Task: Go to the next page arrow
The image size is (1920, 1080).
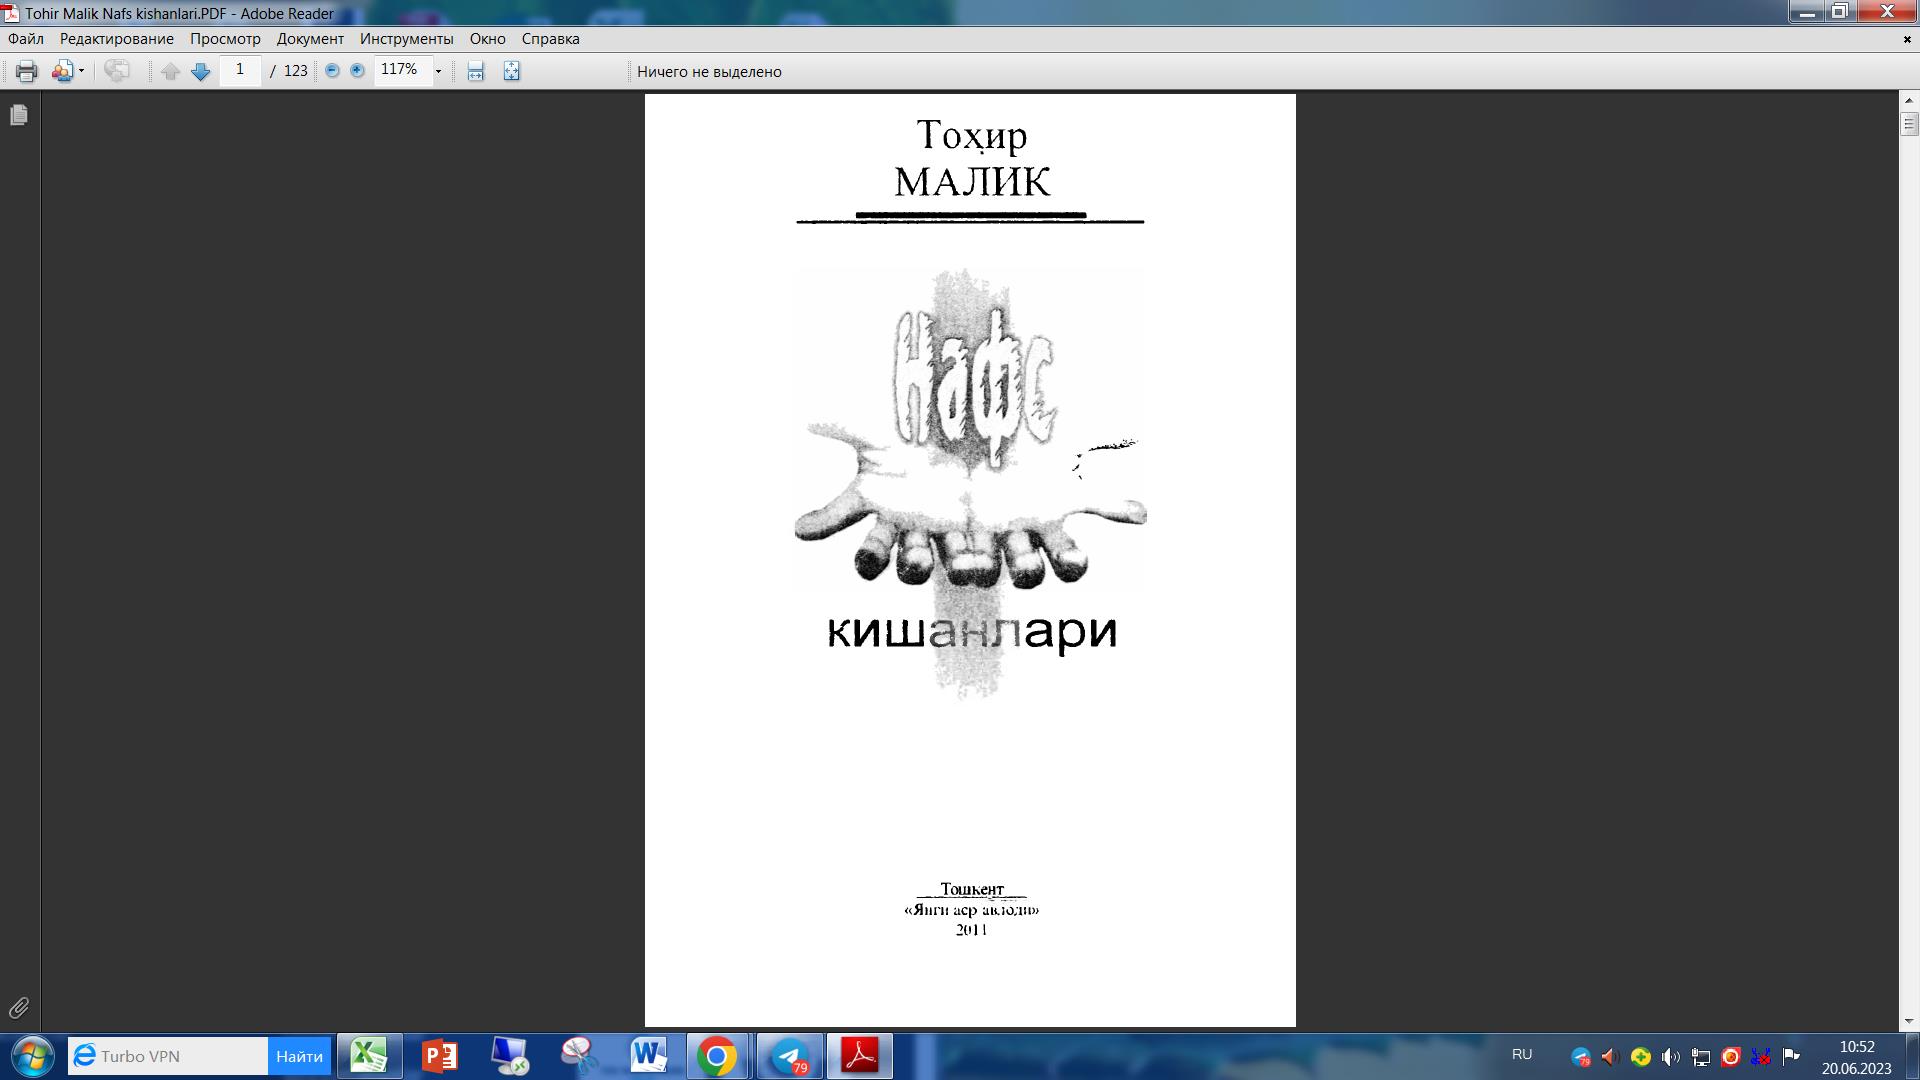Action: (x=200, y=71)
